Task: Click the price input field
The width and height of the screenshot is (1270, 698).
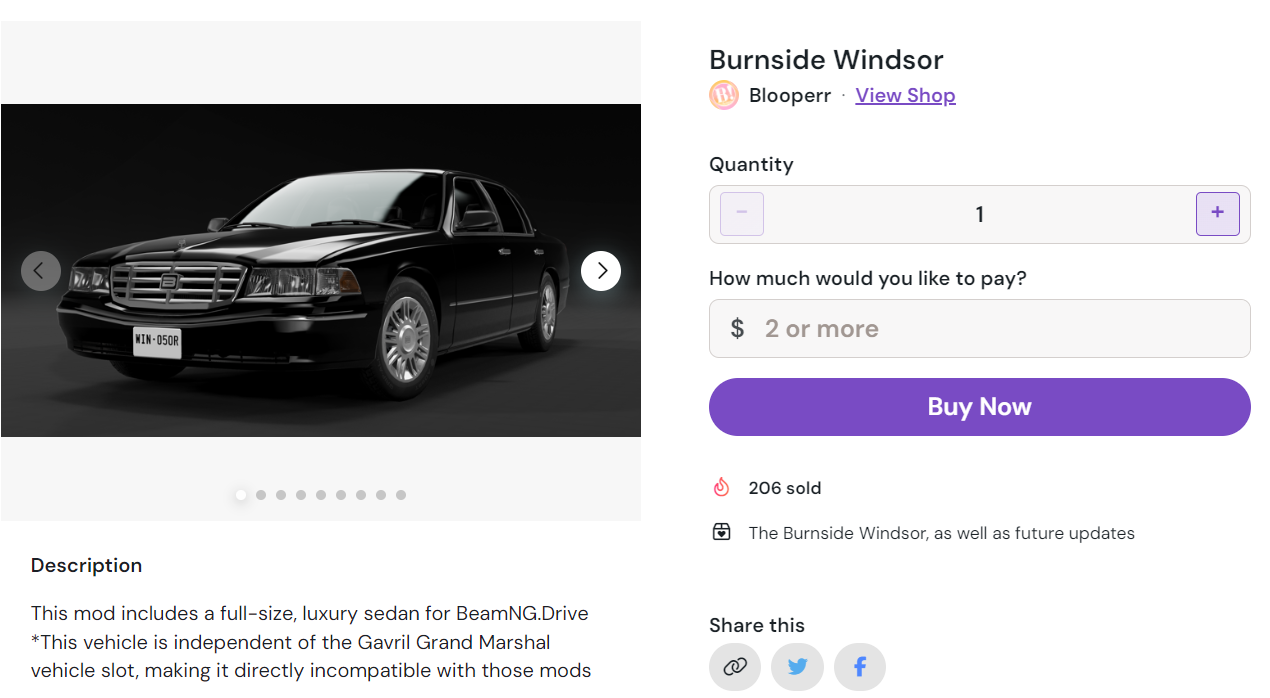Action: tap(990, 329)
